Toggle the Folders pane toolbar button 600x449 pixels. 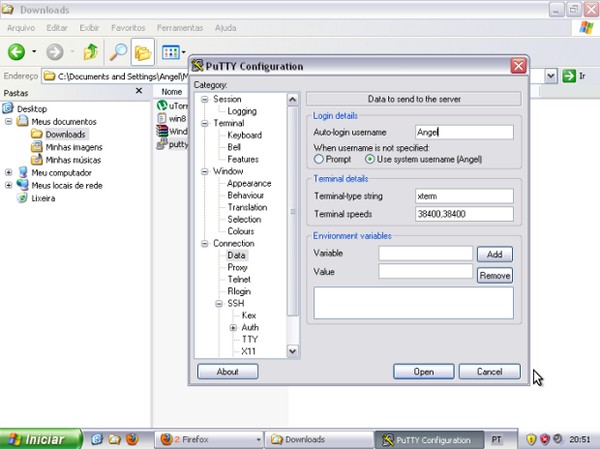click(x=143, y=52)
